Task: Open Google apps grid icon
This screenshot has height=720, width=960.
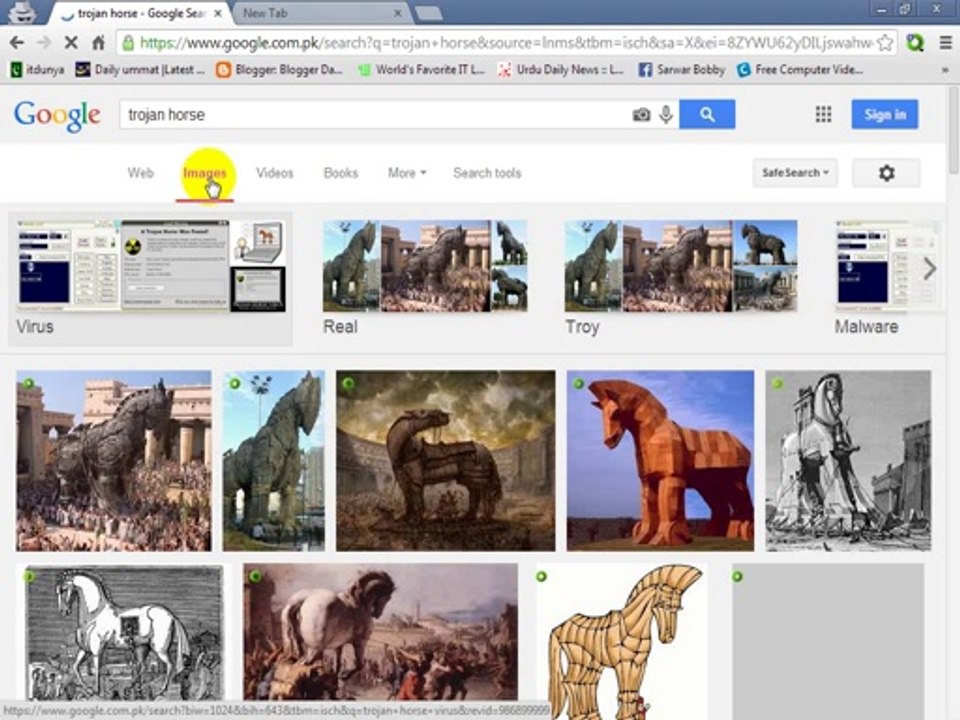Action: point(823,114)
